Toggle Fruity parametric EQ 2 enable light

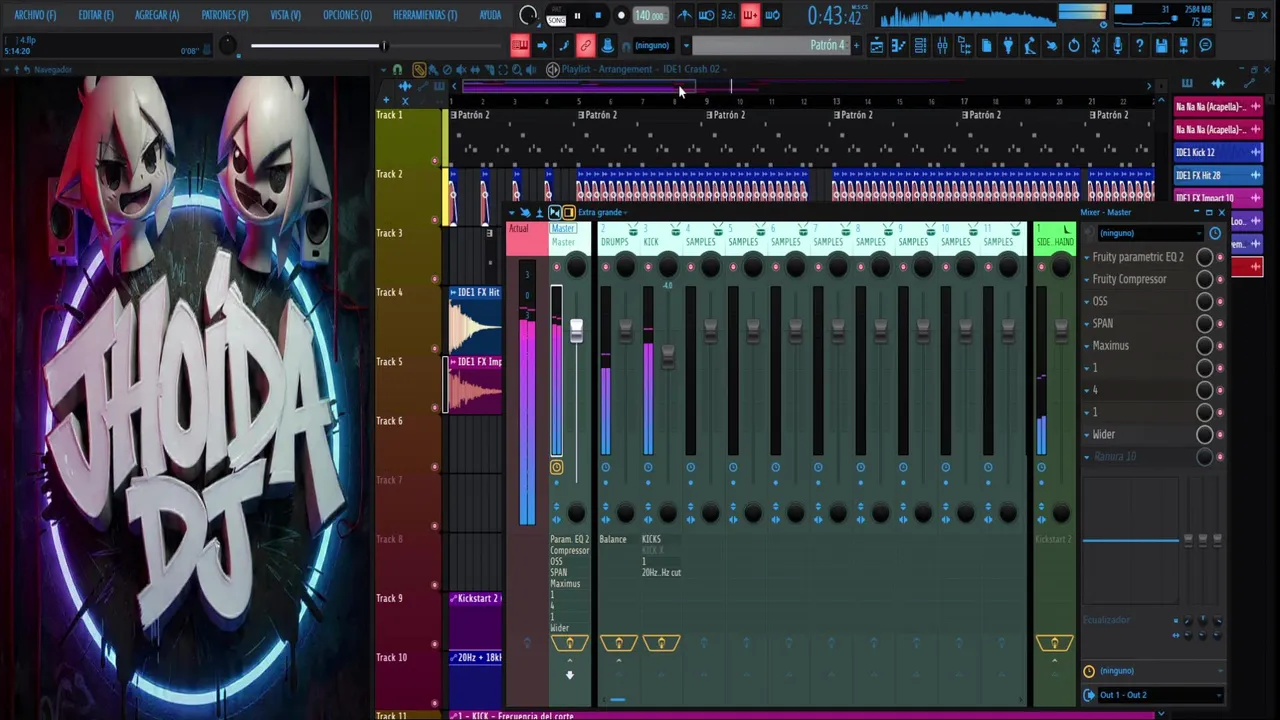click(1220, 258)
